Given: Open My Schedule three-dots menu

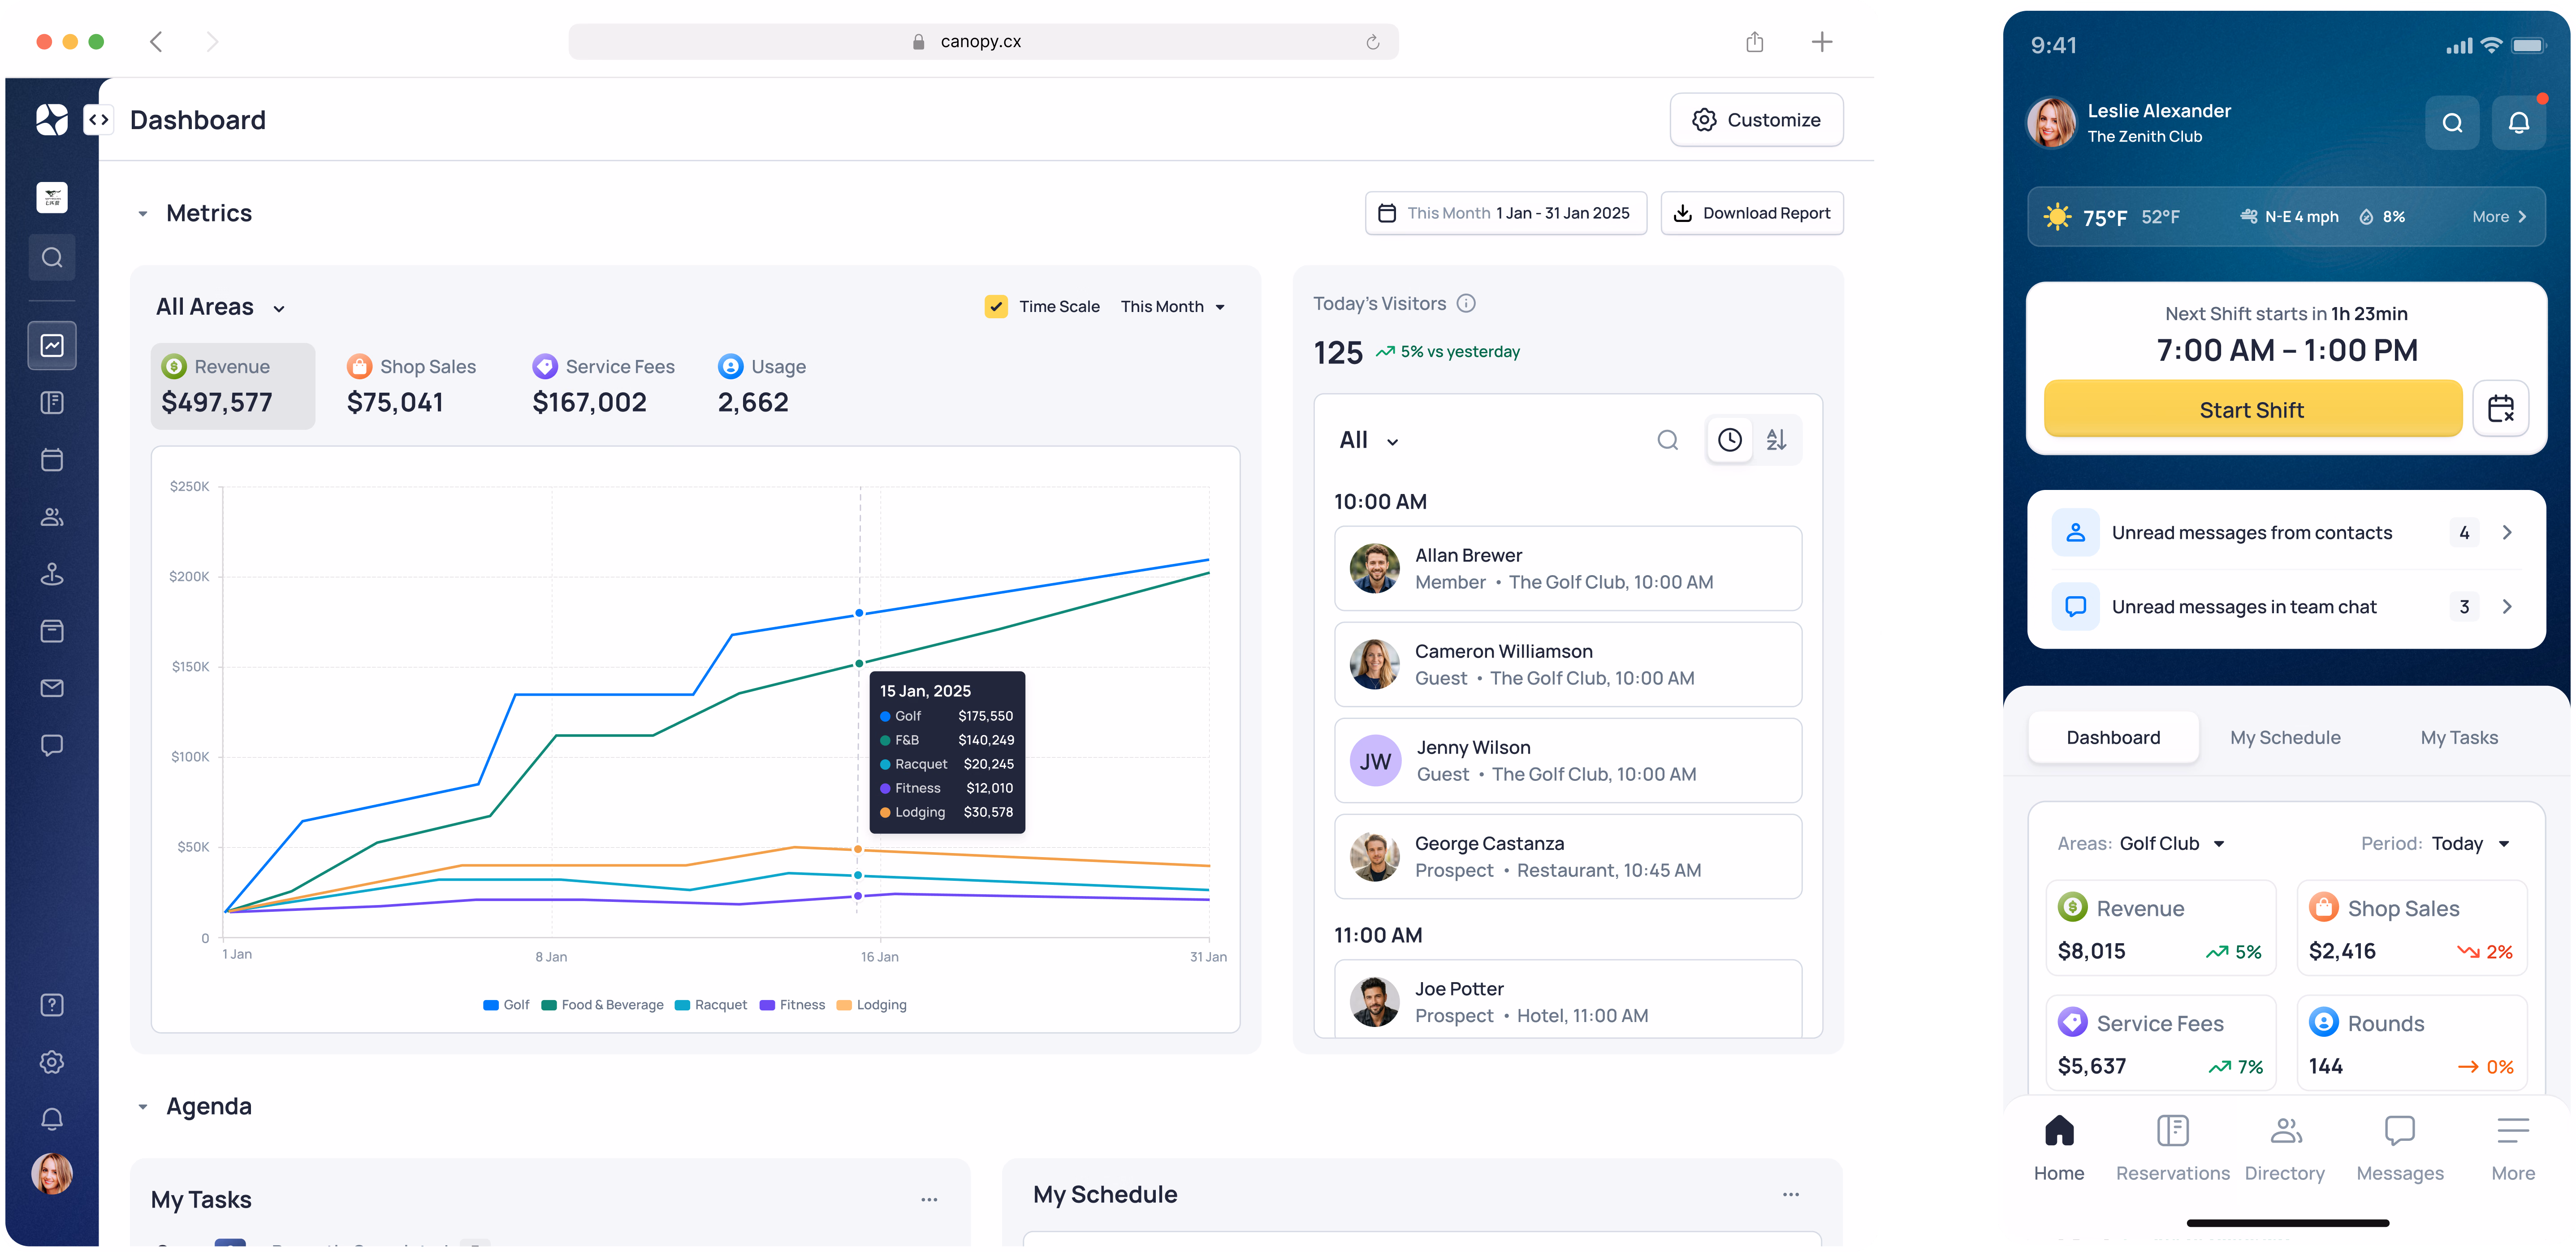Looking at the screenshot, I should [x=1790, y=1194].
